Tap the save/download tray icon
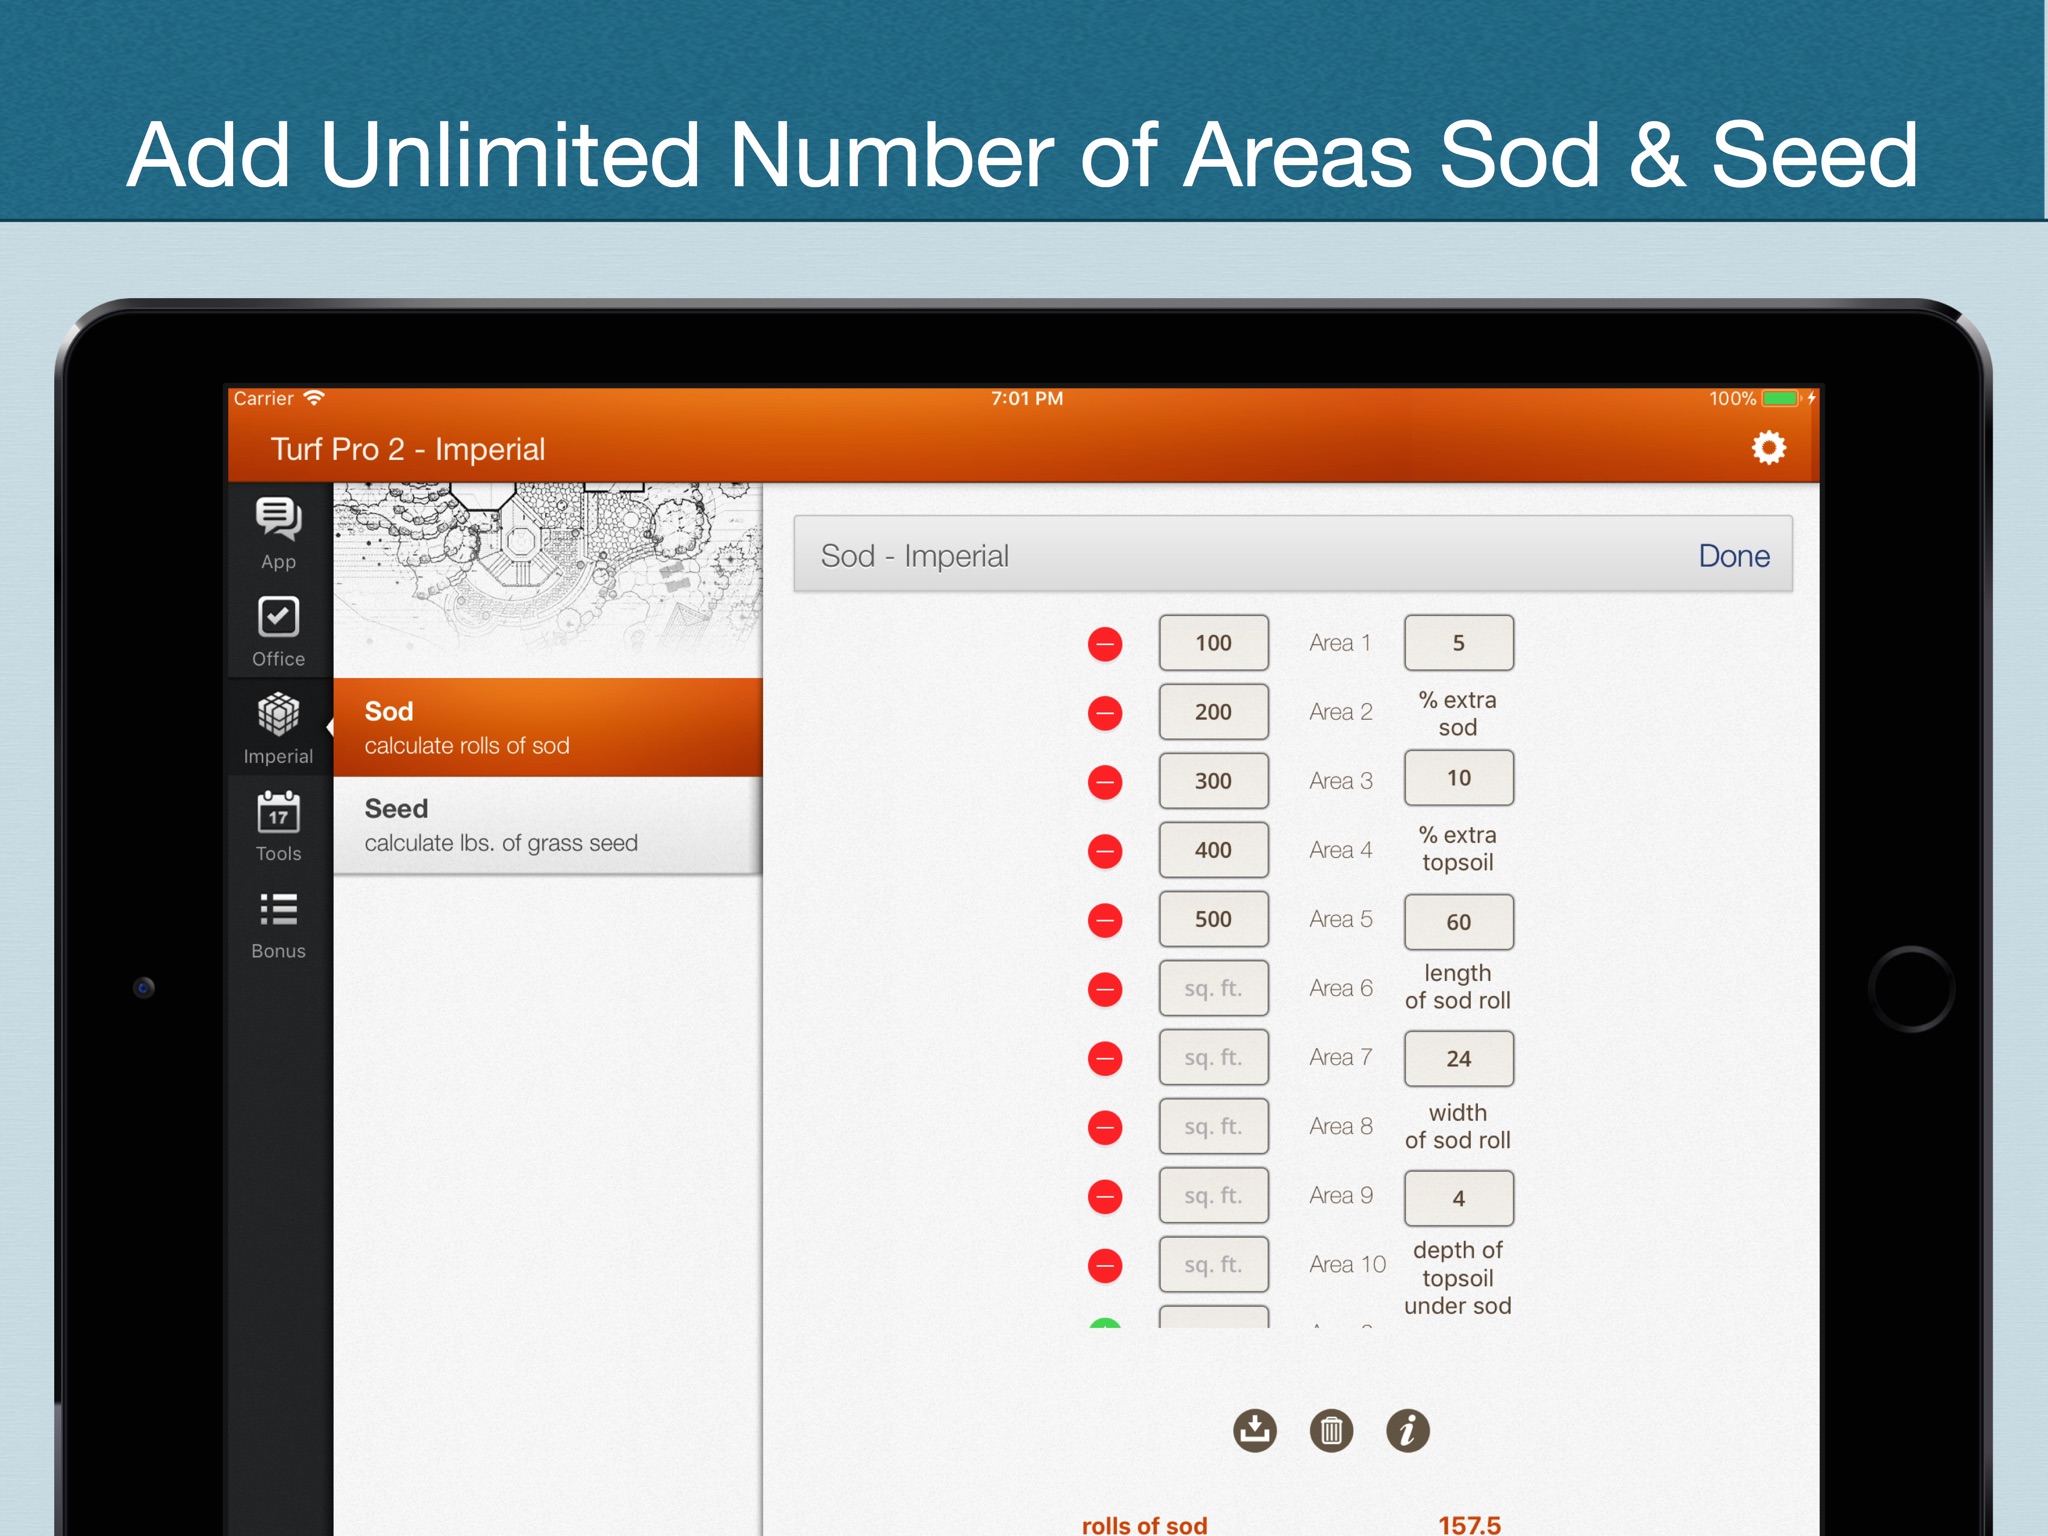Screen dimensions: 2048x1536 pyautogui.click(x=1255, y=1430)
